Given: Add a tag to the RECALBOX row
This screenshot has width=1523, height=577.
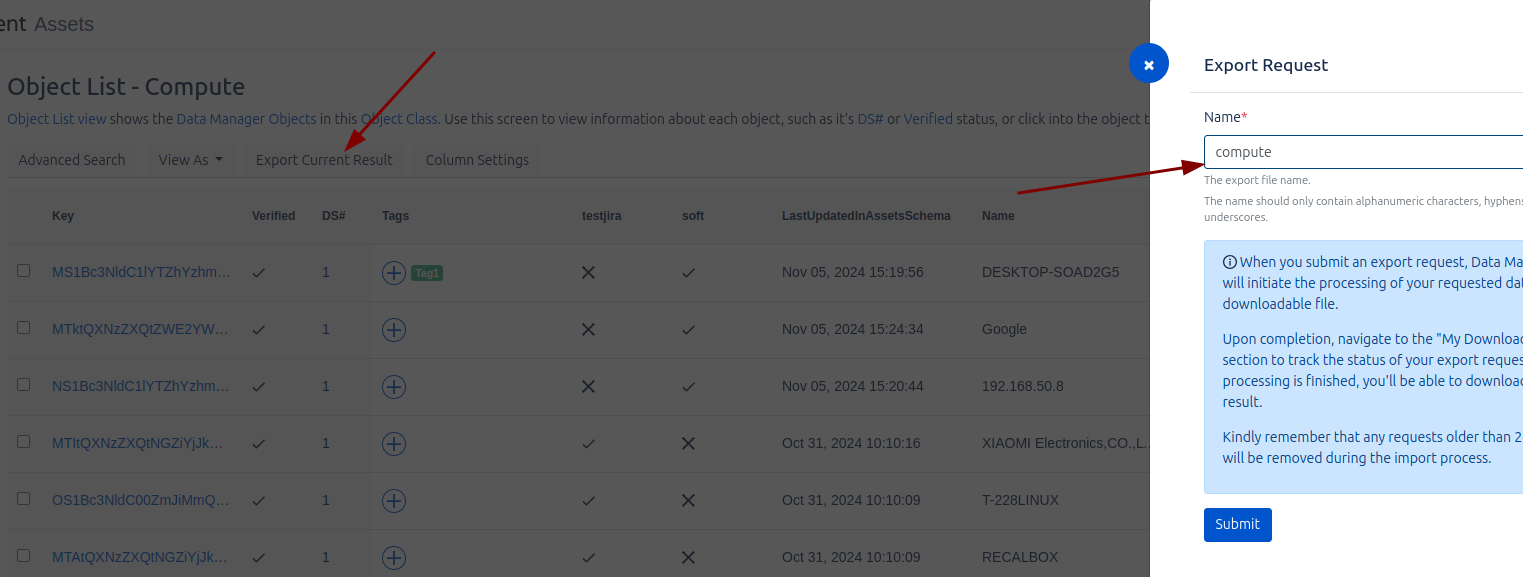Looking at the screenshot, I should click(394, 558).
